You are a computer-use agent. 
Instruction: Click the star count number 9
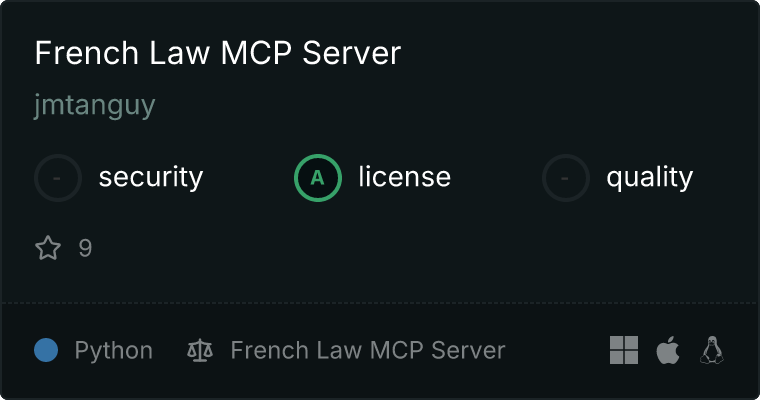click(x=85, y=248)
